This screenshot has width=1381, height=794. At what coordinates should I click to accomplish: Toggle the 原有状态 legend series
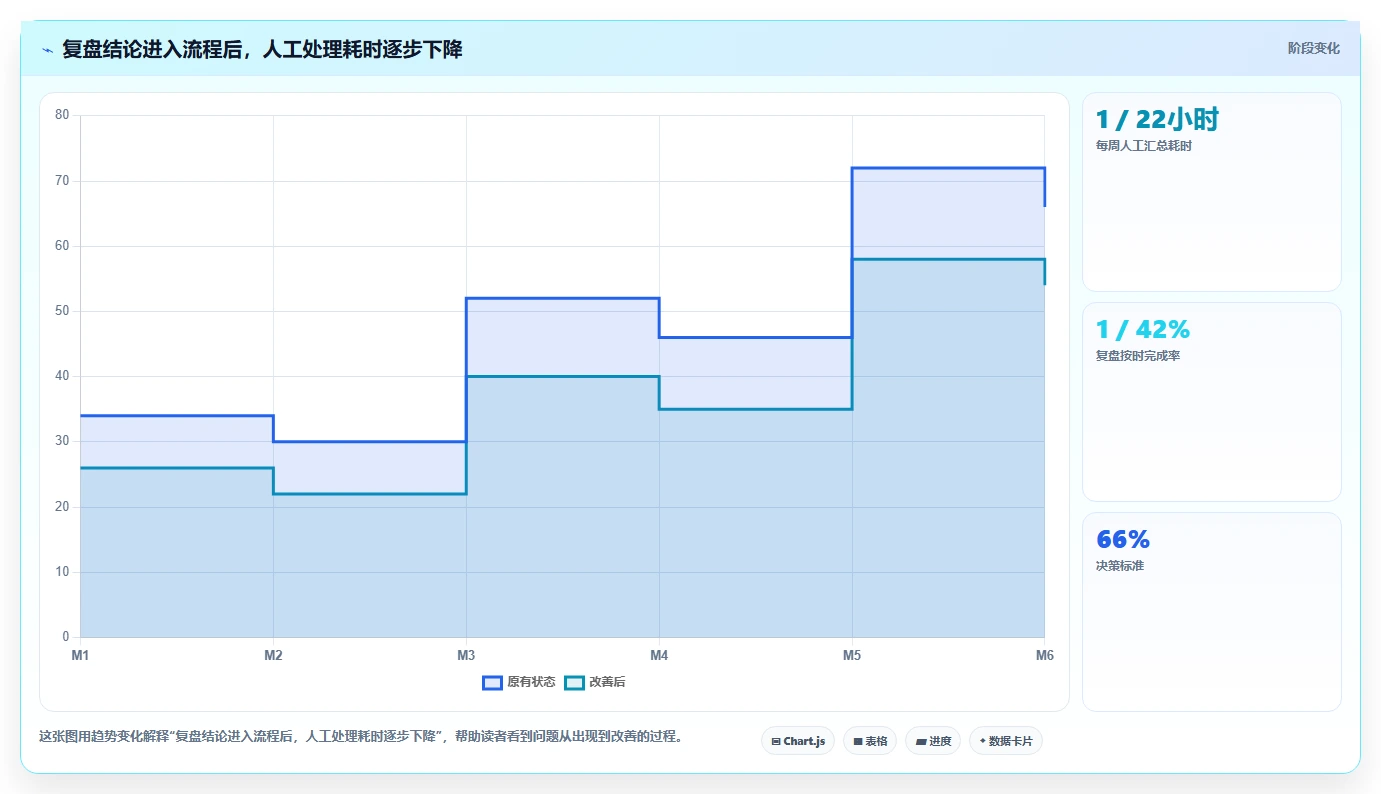click(x=518, y=682)
